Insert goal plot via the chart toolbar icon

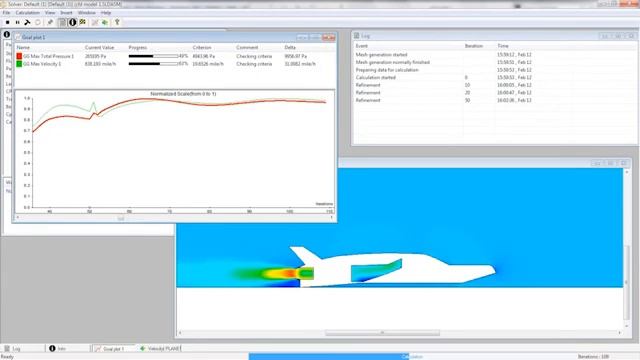click(95, 22)
